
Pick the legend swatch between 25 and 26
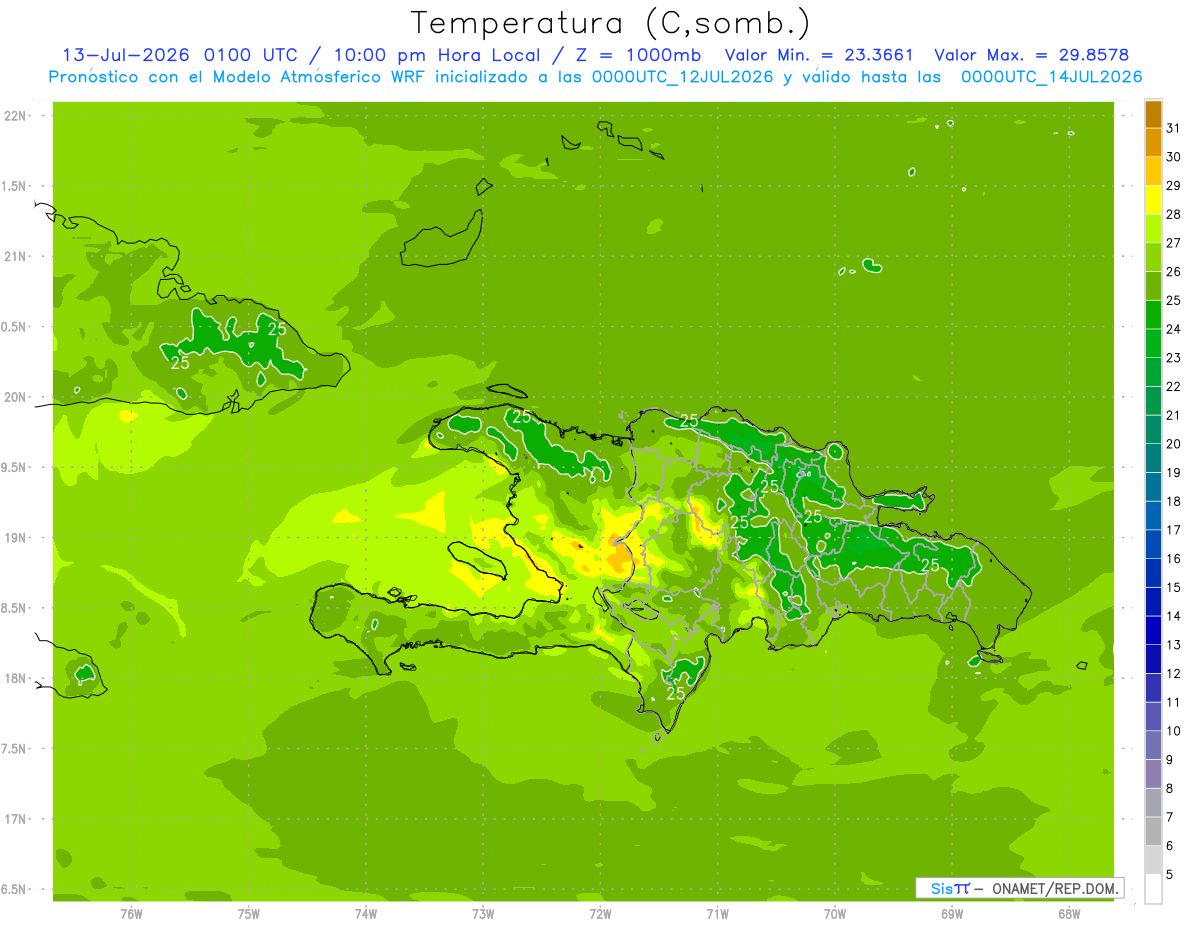[1153, 286]
